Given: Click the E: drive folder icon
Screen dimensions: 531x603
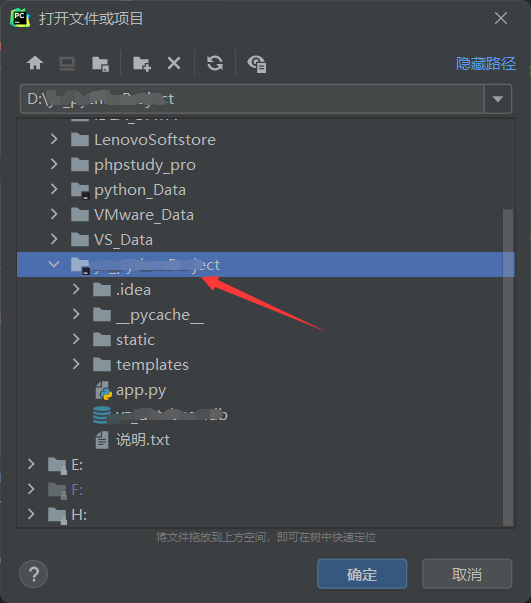Looking at the screenshot, I should coord(57,465).
